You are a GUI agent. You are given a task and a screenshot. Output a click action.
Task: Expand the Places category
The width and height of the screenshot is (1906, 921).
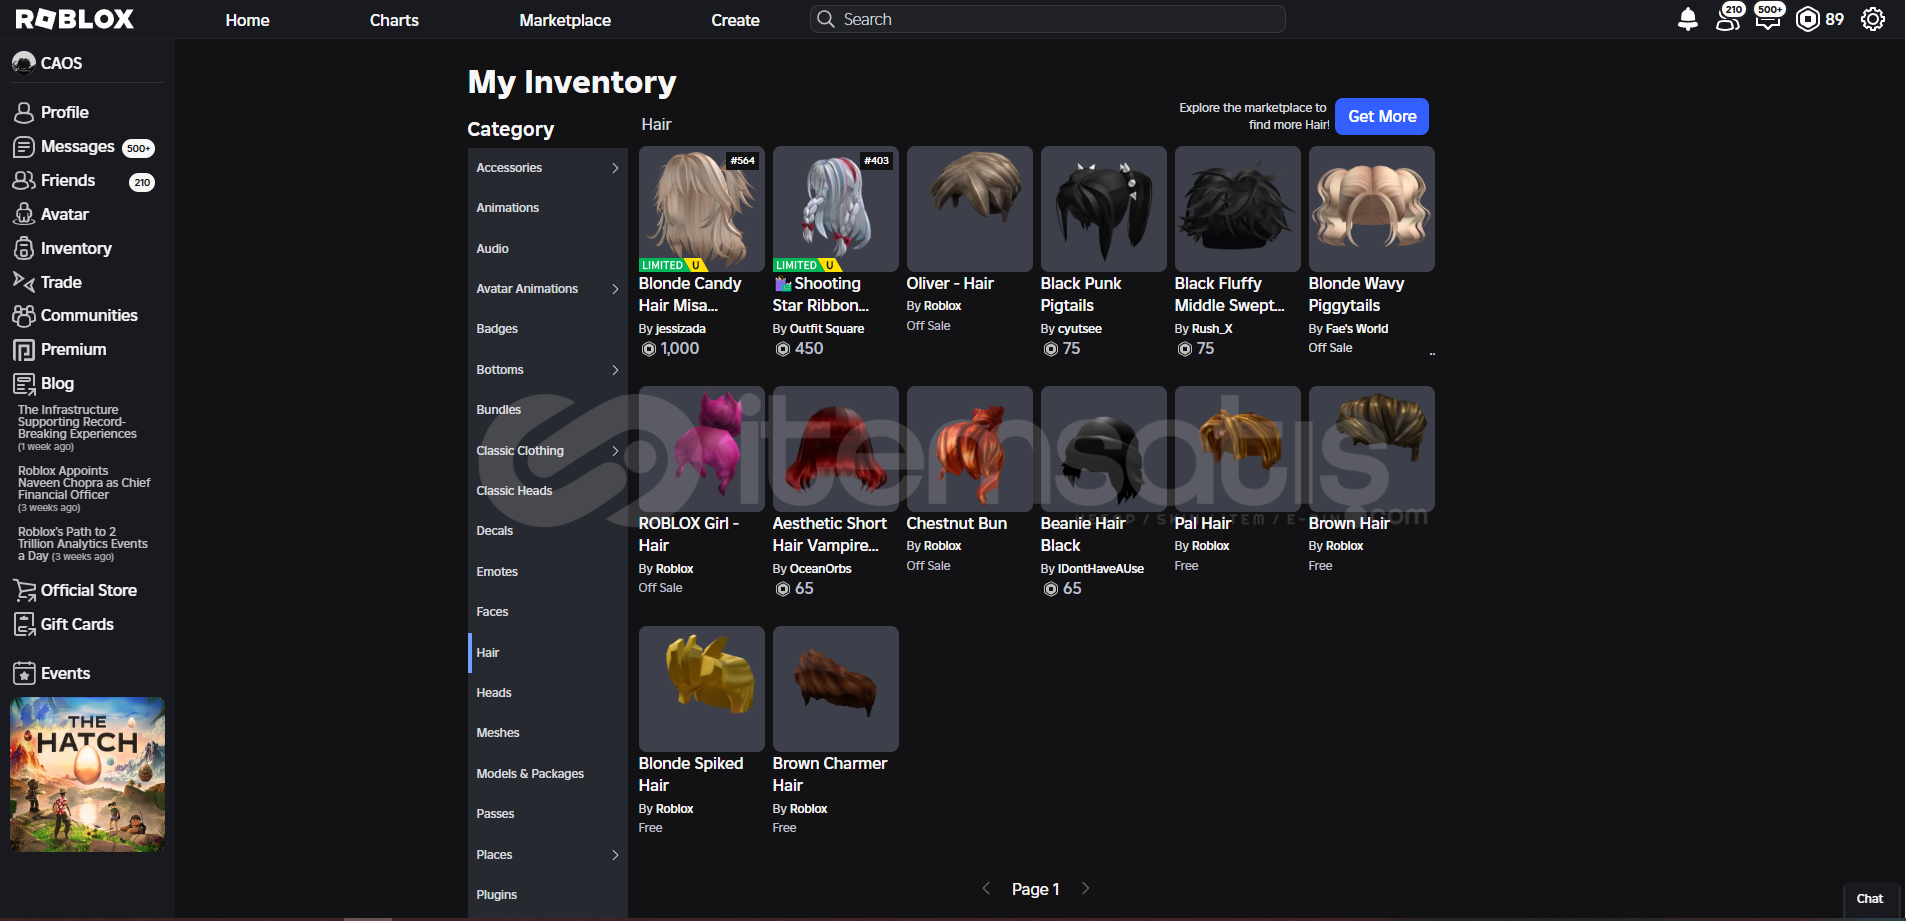[x=615, y=855]
